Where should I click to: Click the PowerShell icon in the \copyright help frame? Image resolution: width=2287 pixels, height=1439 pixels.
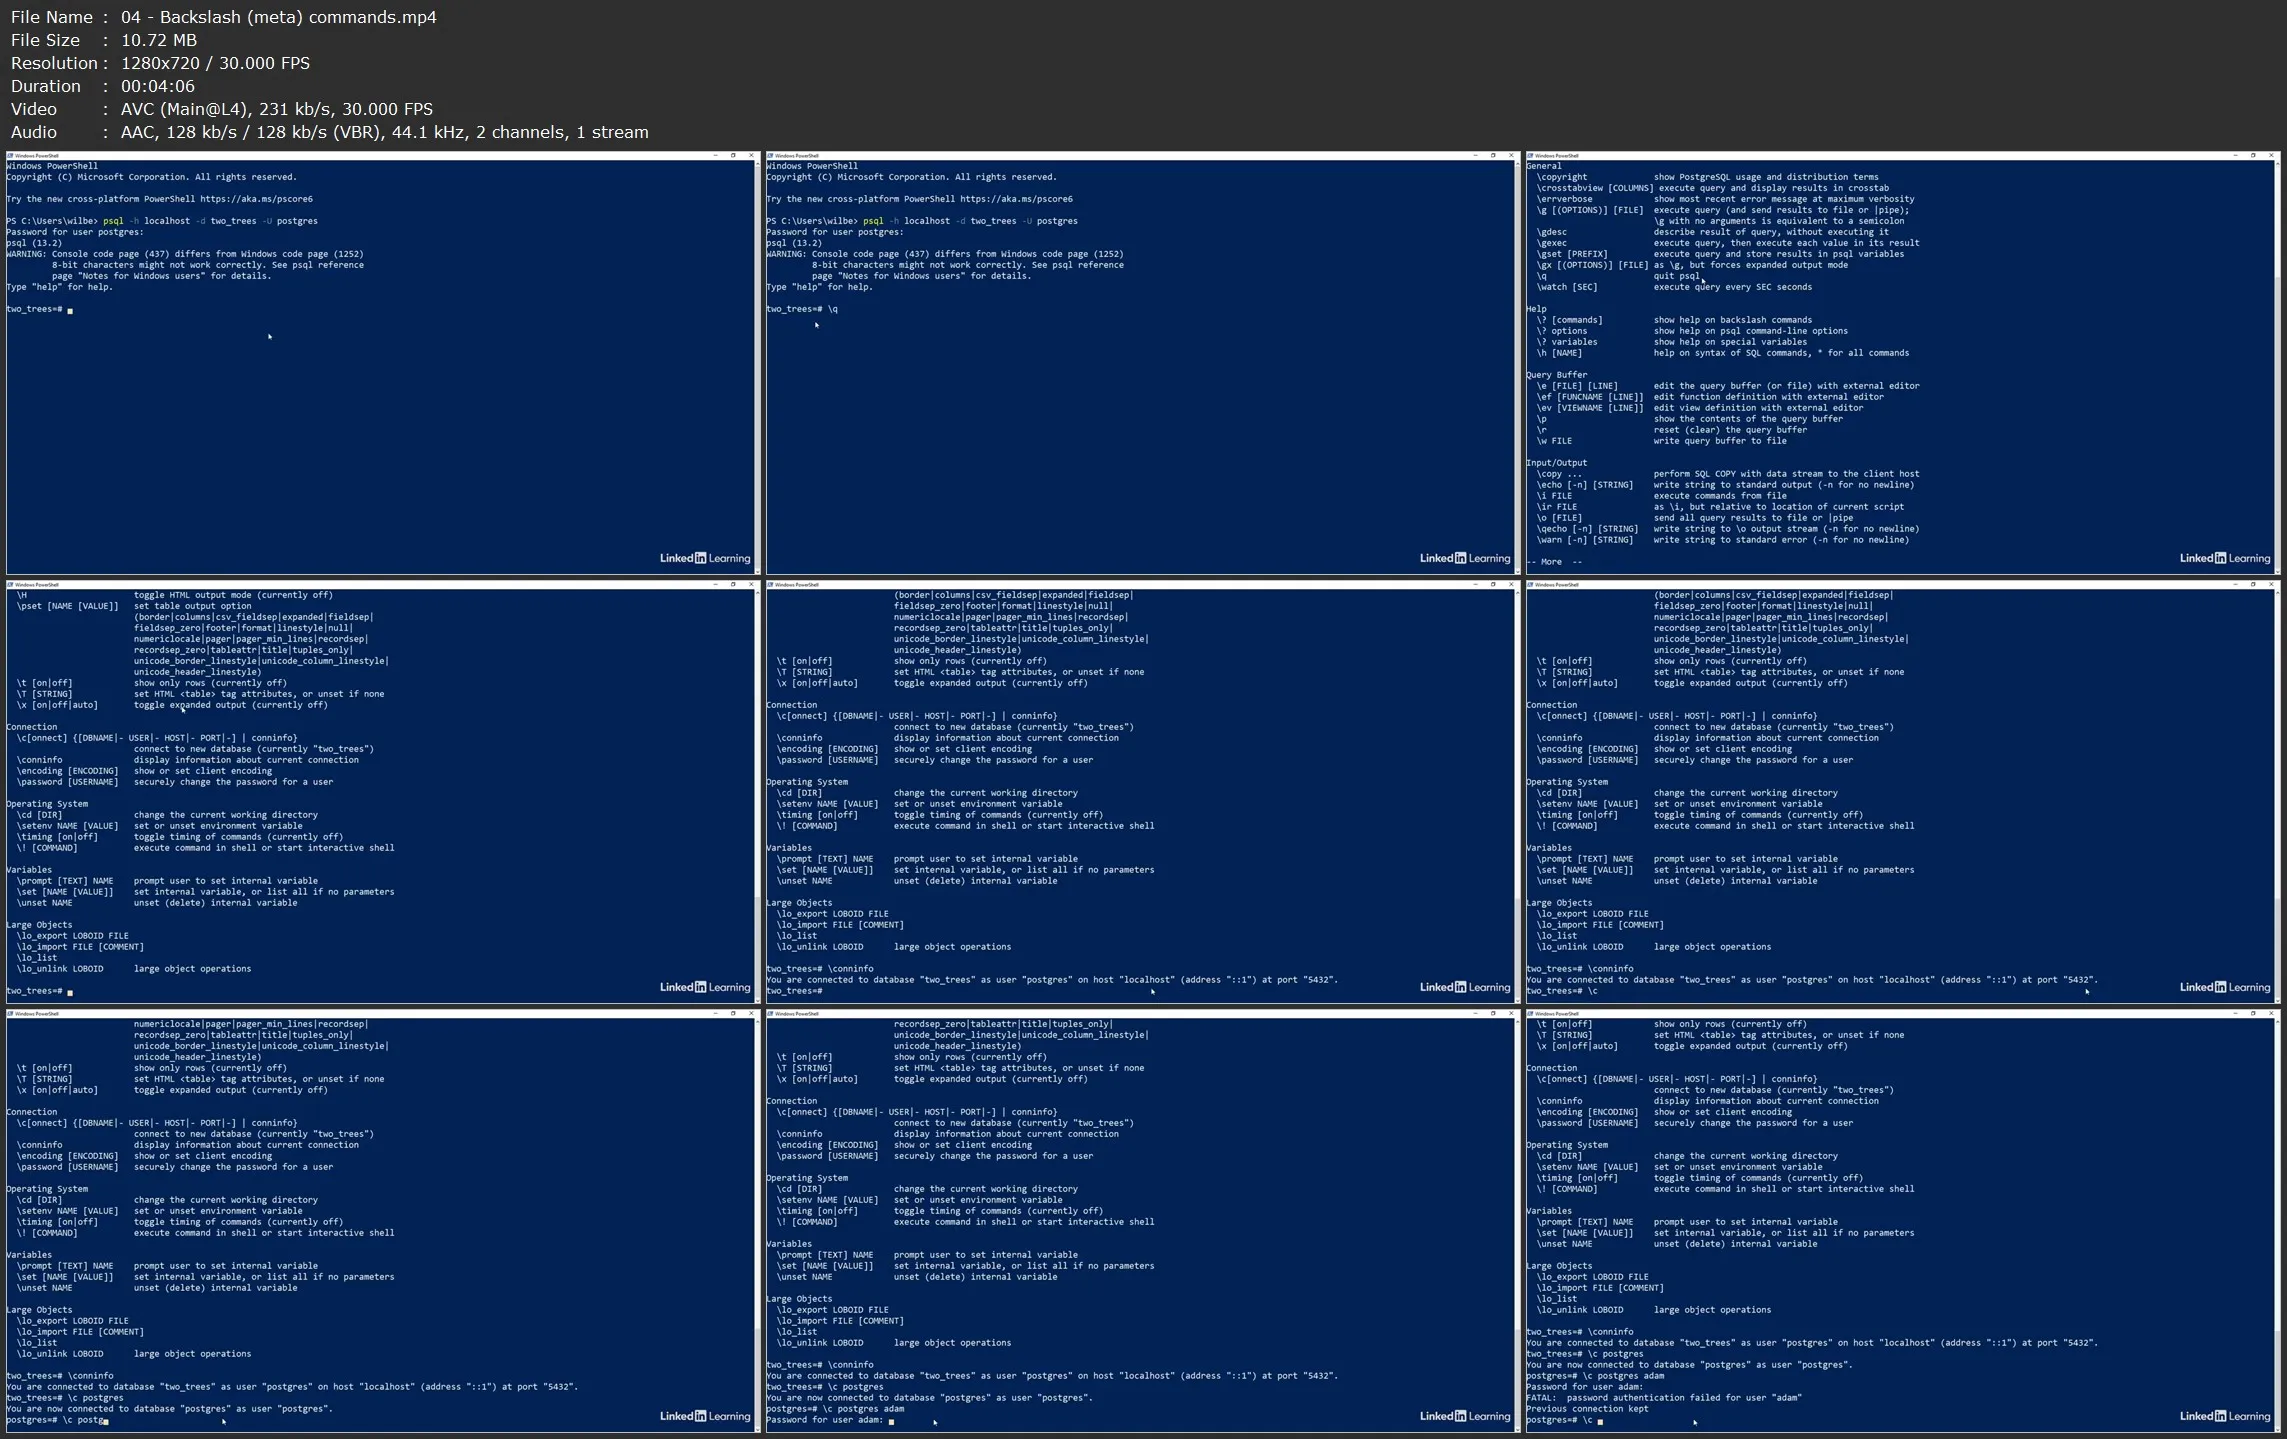[x=1531, y=156]
